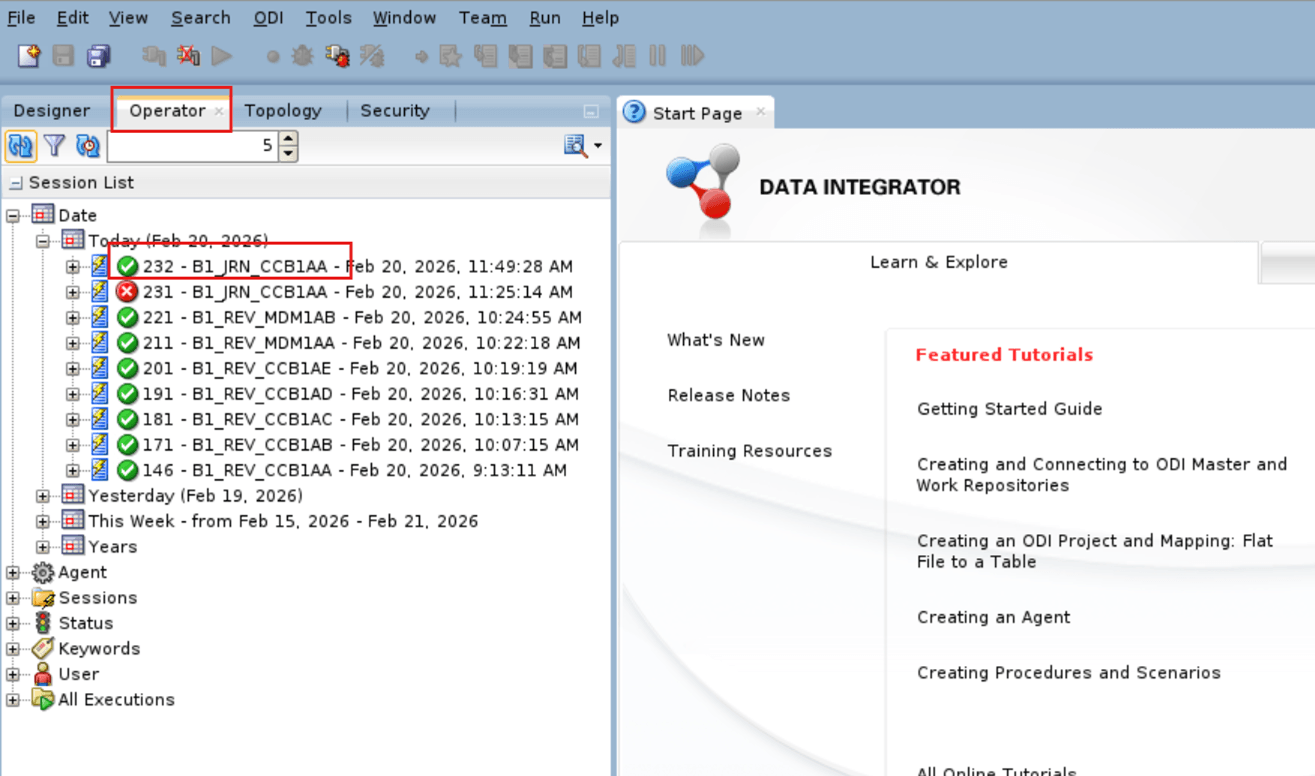The height and width of the screenshot is (776, 1315).
Task: Open the Search menu
Action: [201, 18]
